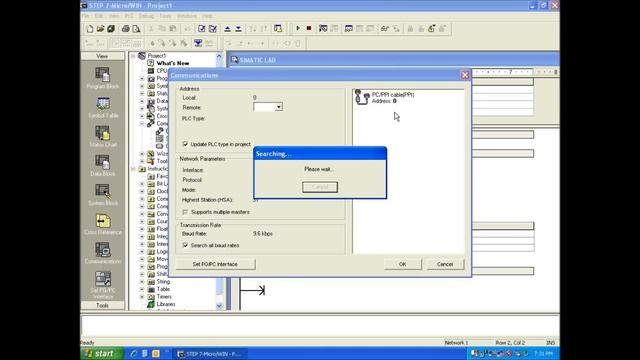Expand the Timers instruction folder
Image resolution: width=640 pixels, height=360 pixels.
tap(142, 297)
